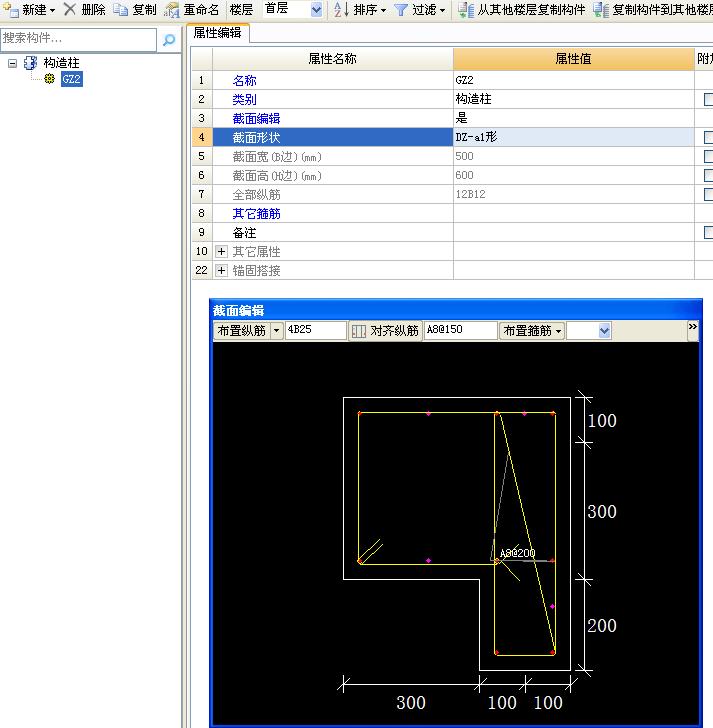Viewport: 713px width, 728px height.
Task: Click the 复制 copy icon
Action: tap(121, 9)
